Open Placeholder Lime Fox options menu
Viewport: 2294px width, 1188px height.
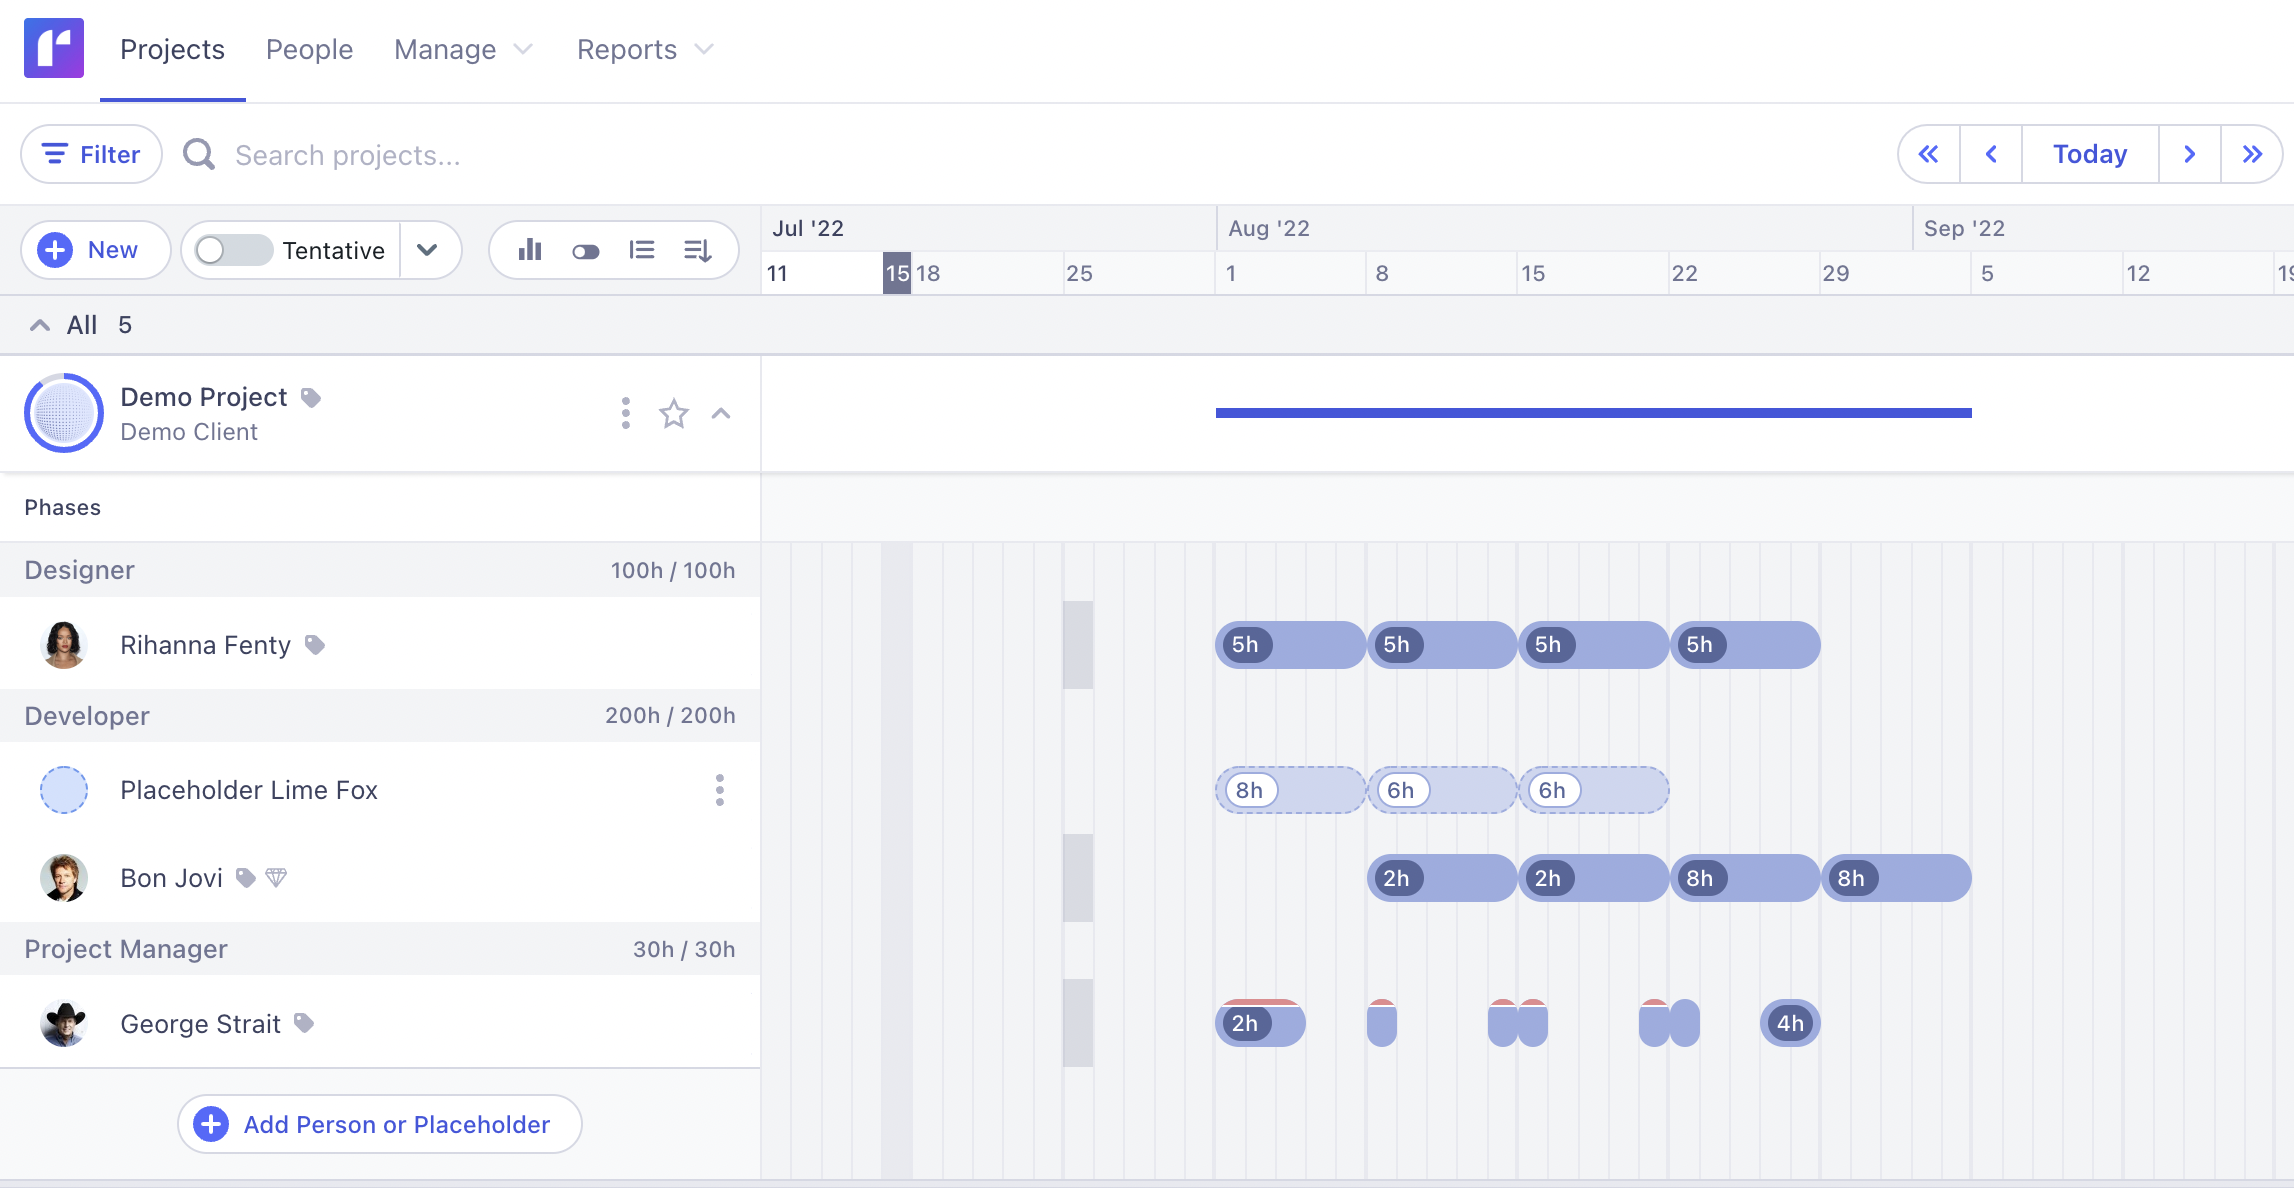point(720,790)
